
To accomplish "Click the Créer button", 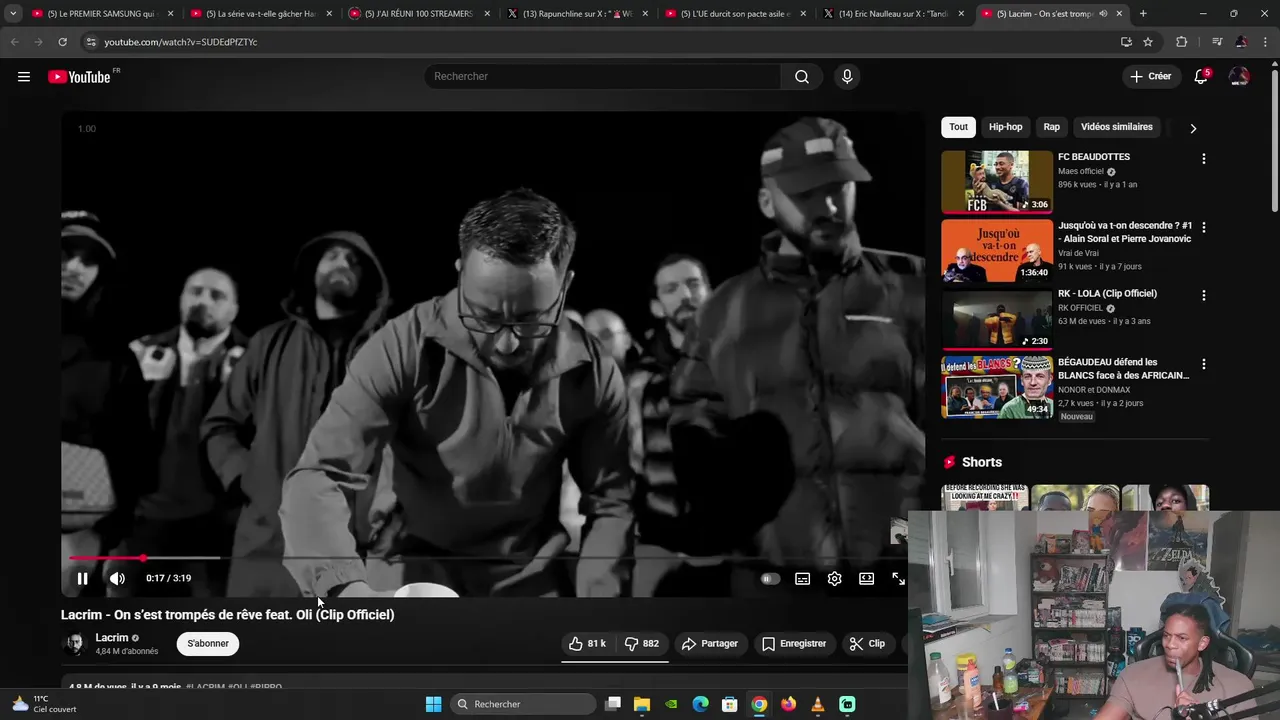I will coord(1150,77).
